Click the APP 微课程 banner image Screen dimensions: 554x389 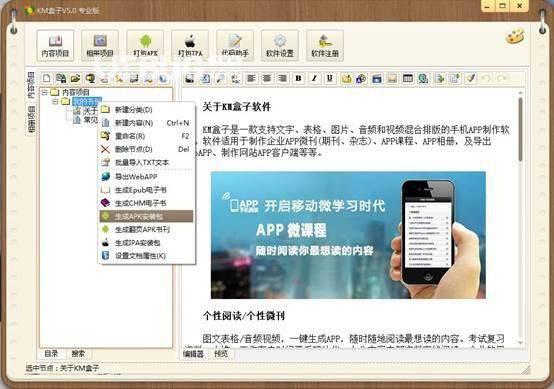click(348, 235)
